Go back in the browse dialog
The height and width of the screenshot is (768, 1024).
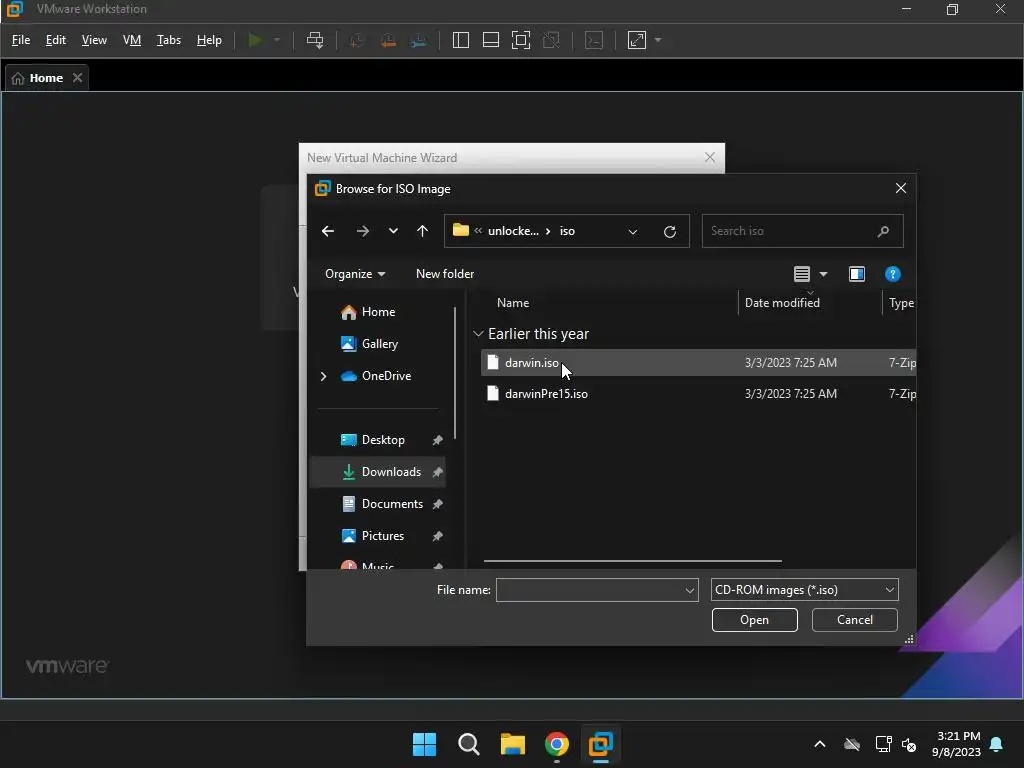(328, 231)
